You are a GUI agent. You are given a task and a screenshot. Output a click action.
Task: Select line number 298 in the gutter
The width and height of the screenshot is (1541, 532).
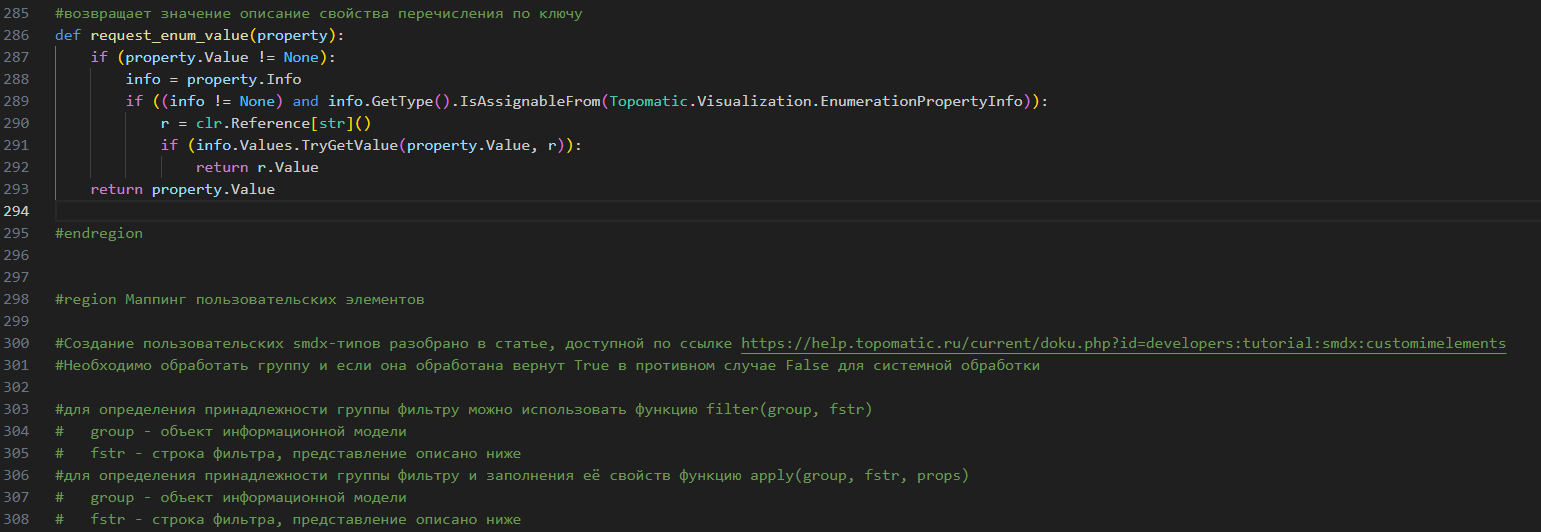point(17,299)
